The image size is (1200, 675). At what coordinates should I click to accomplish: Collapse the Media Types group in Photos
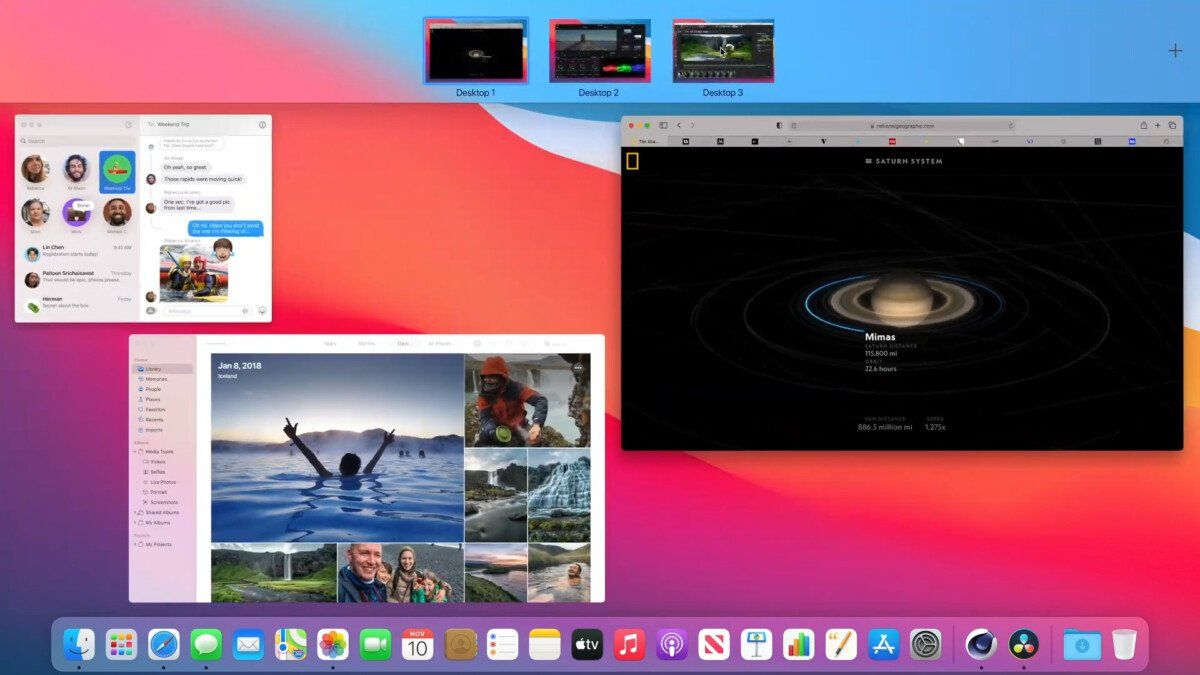[x=135, y=452]
